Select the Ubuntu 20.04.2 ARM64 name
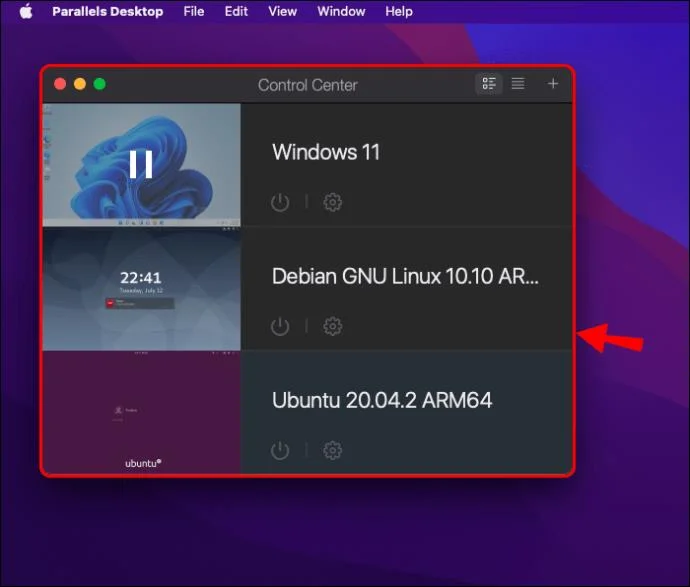Viewport: 690px width, 587px height. click(382, 400)
